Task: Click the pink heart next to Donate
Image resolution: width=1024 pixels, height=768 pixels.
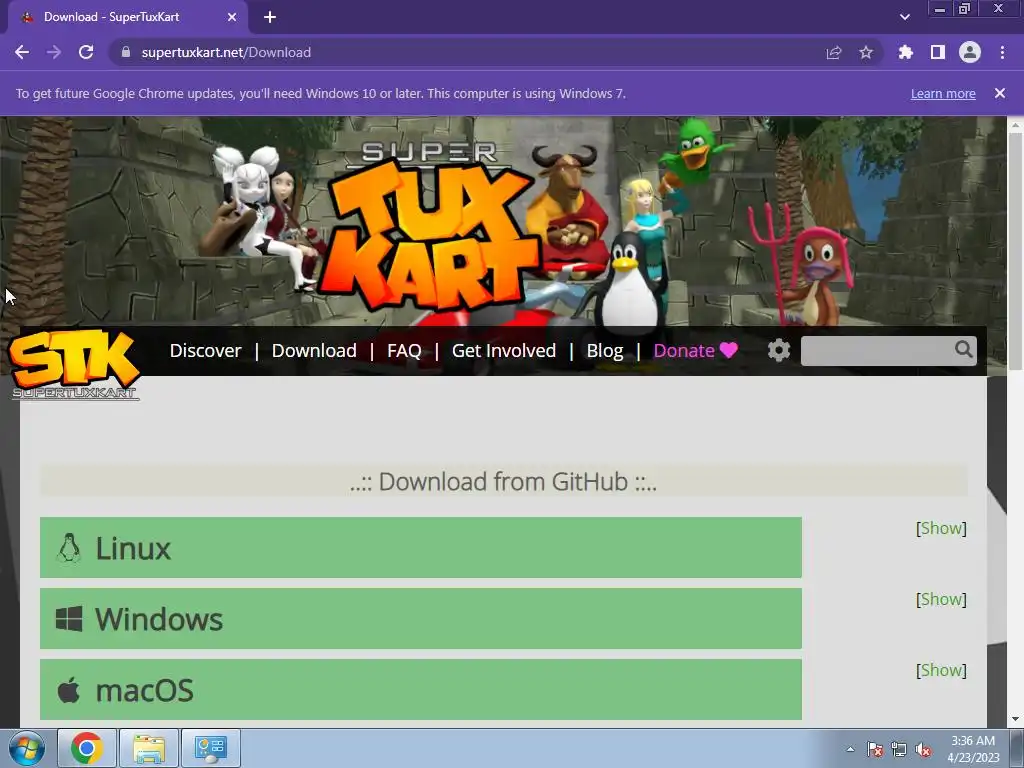Action: 729,351
